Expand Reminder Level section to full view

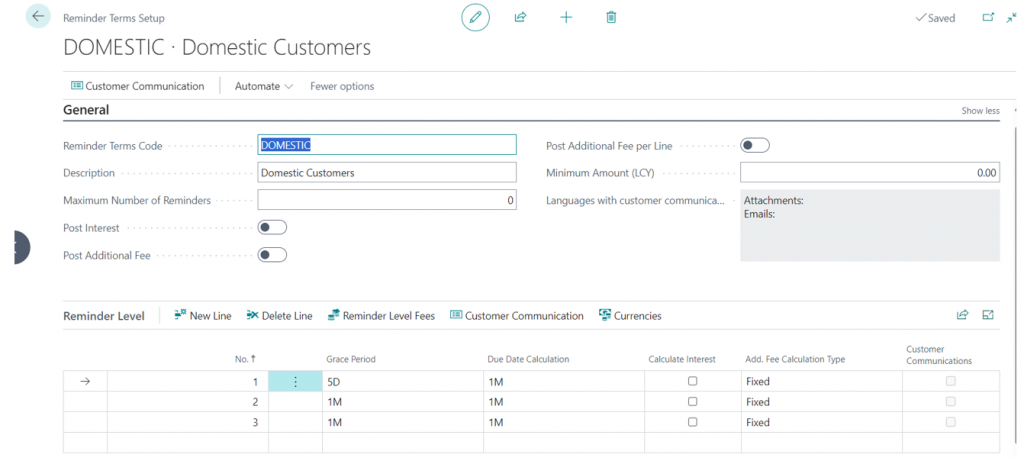coord(988,315)
